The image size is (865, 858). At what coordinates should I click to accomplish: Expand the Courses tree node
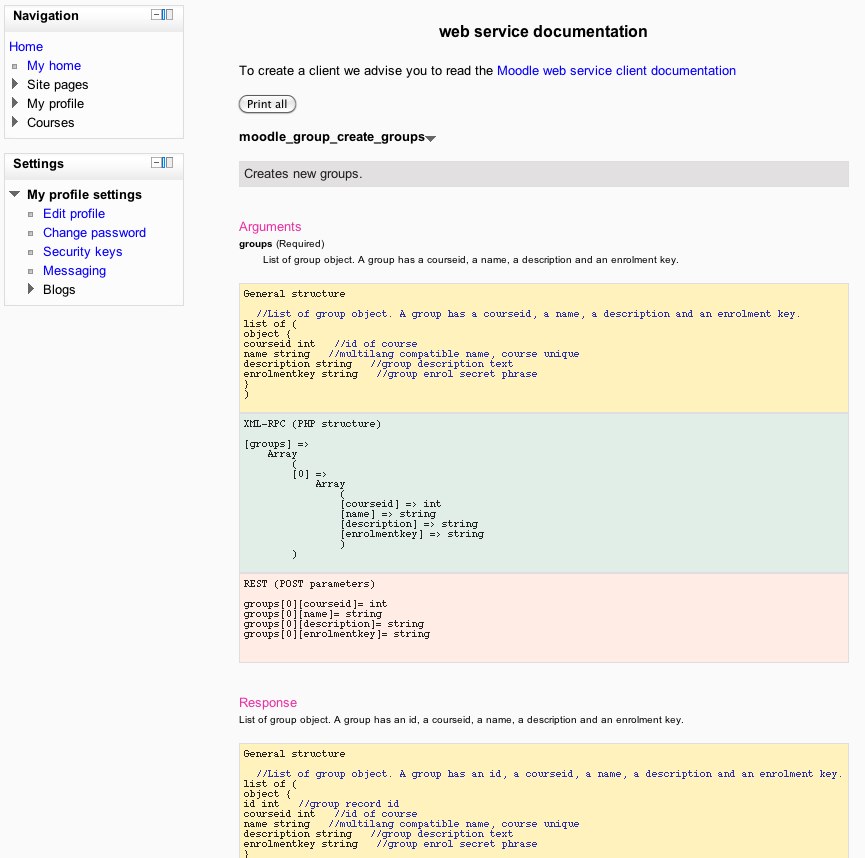point(15,123)
